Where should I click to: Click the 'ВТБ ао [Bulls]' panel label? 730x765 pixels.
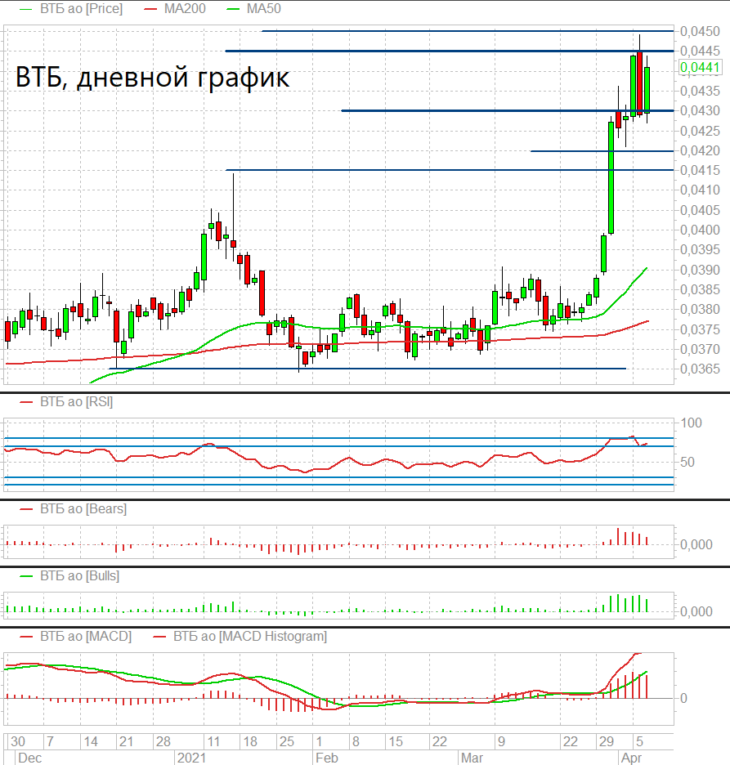click(x=80, y=576)
